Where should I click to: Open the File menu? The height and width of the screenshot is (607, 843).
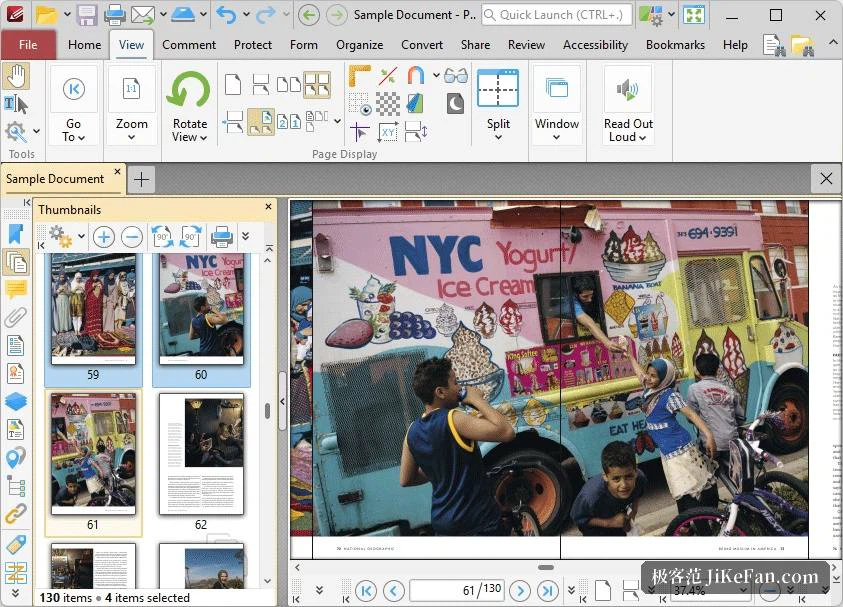tap(28, 45)
